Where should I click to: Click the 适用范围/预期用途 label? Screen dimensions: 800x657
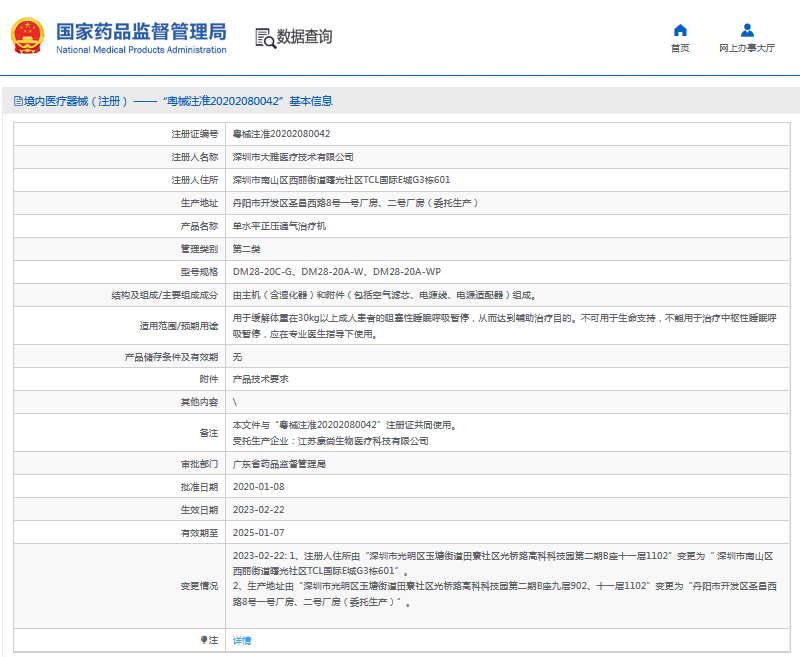coord(179,326)
